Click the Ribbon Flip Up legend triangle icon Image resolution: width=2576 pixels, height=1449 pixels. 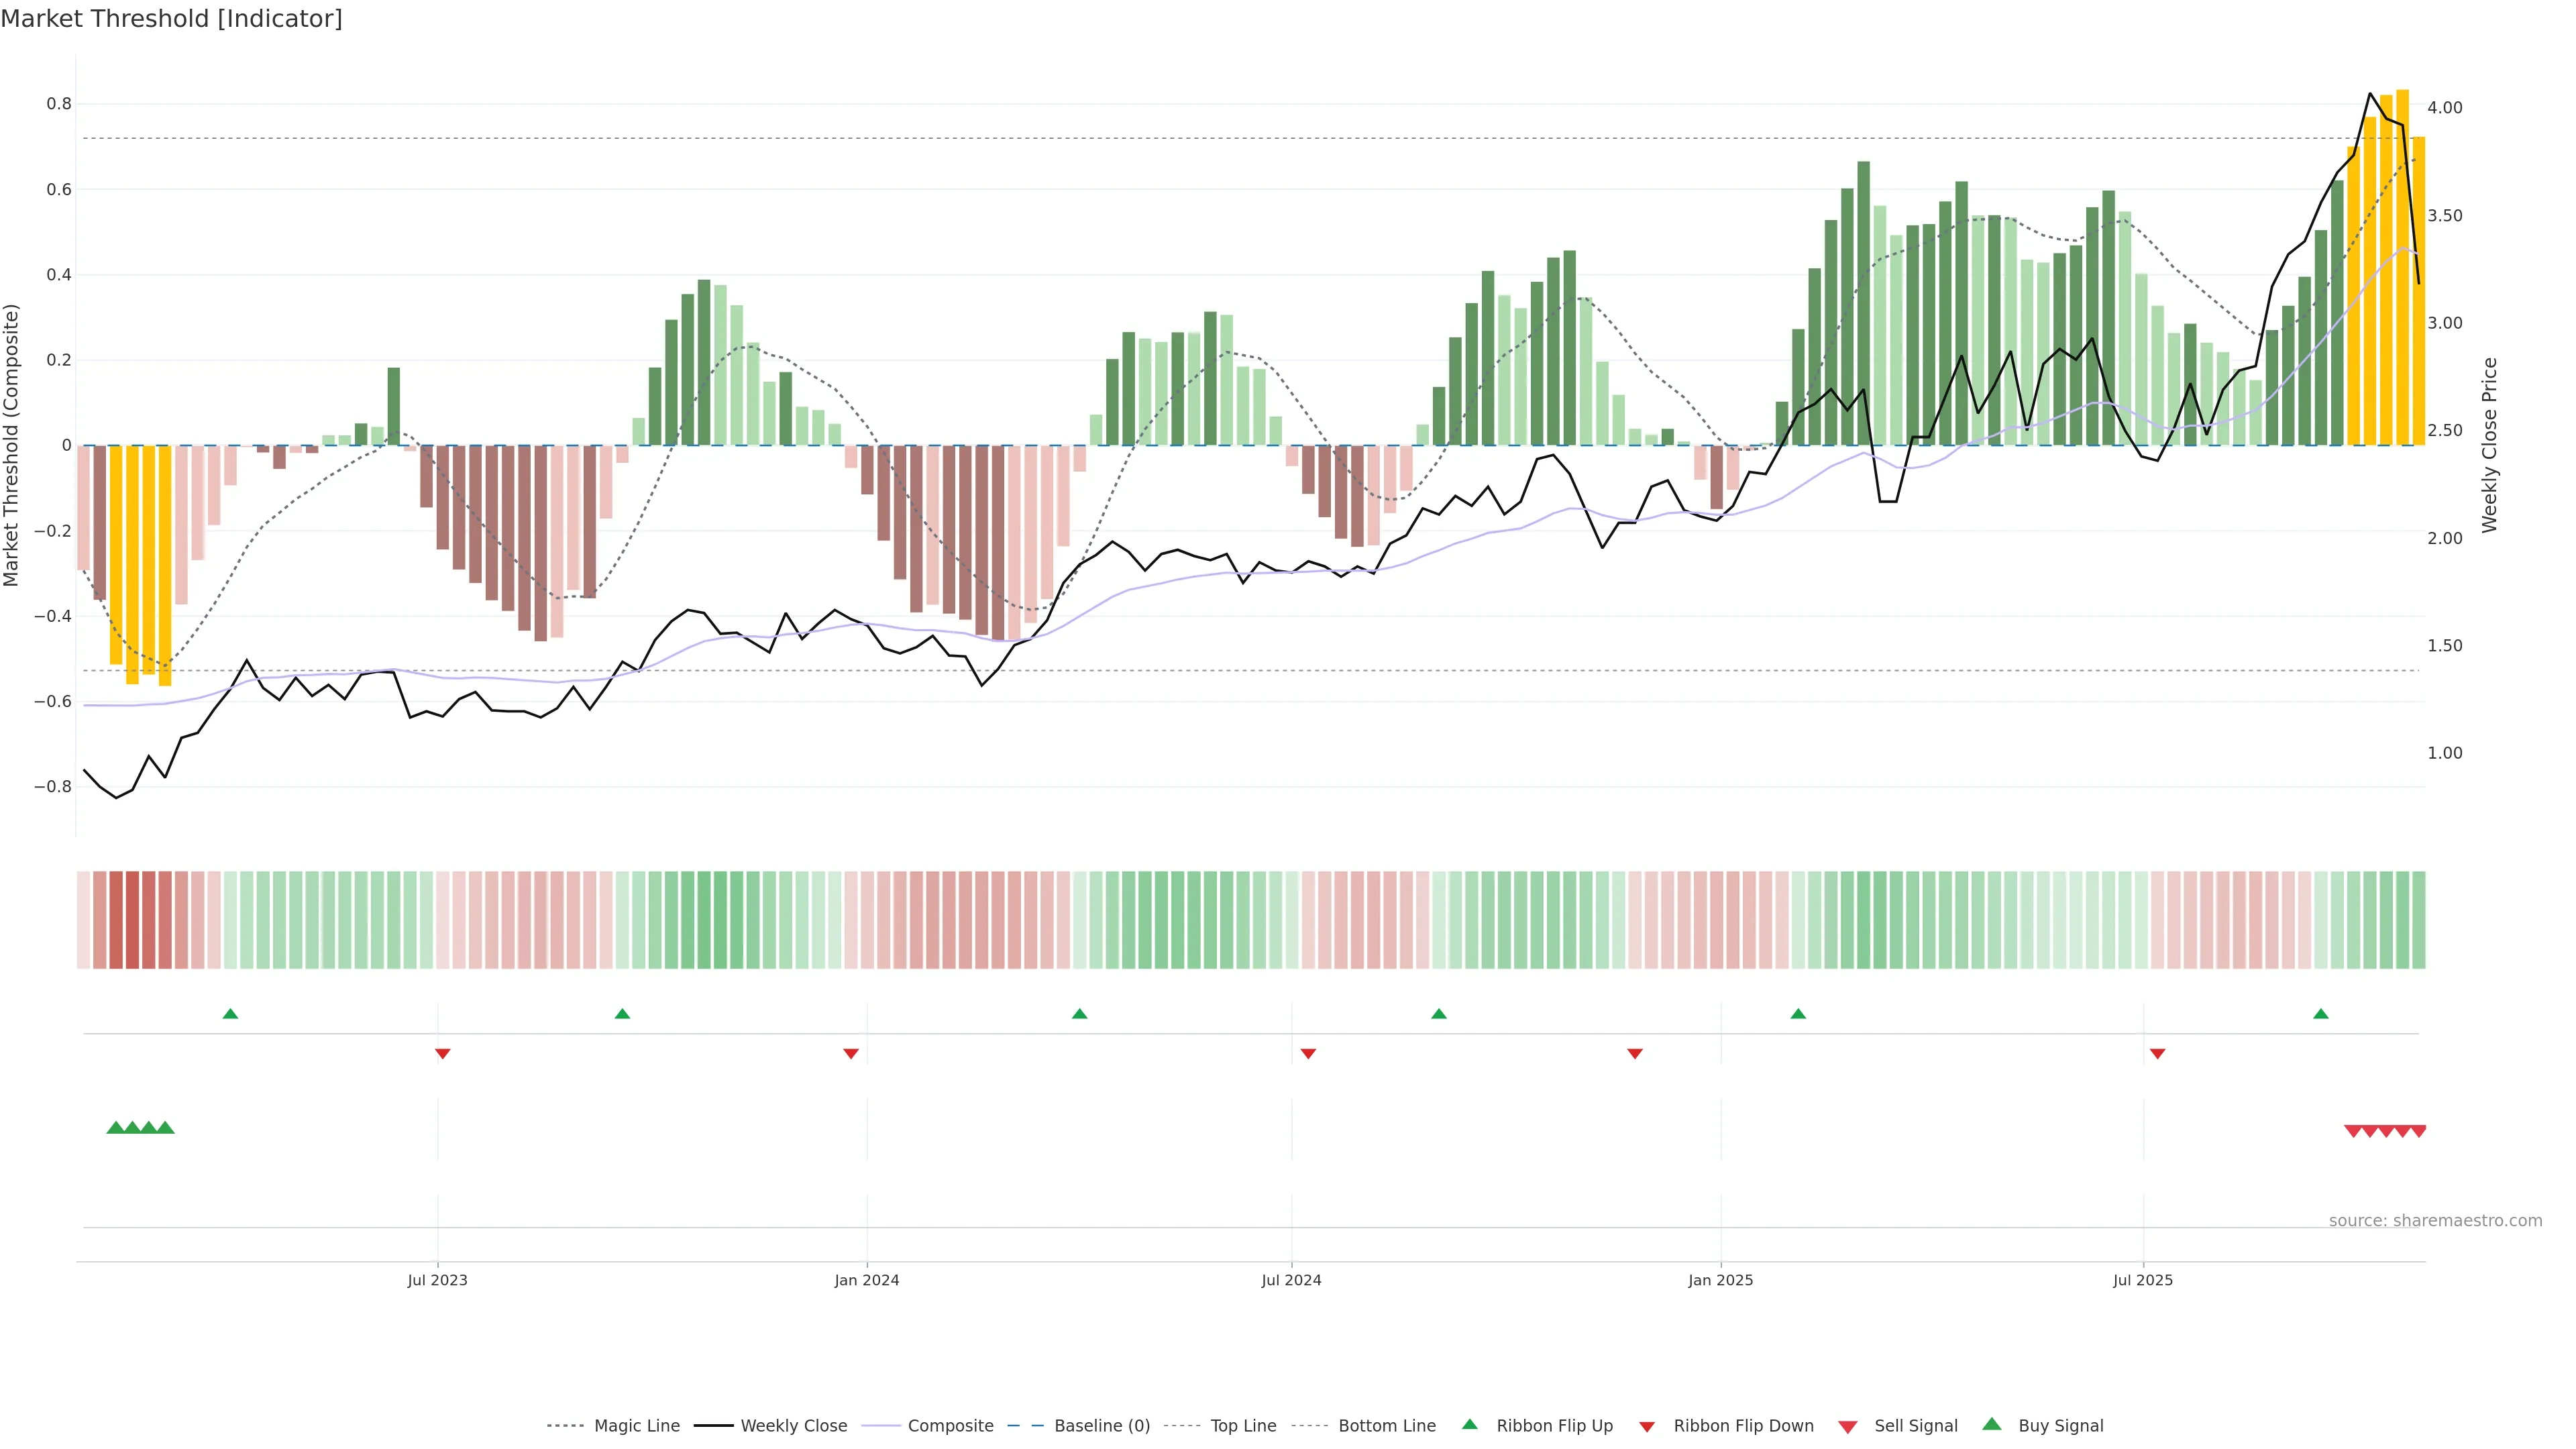pos(1469,1424)
